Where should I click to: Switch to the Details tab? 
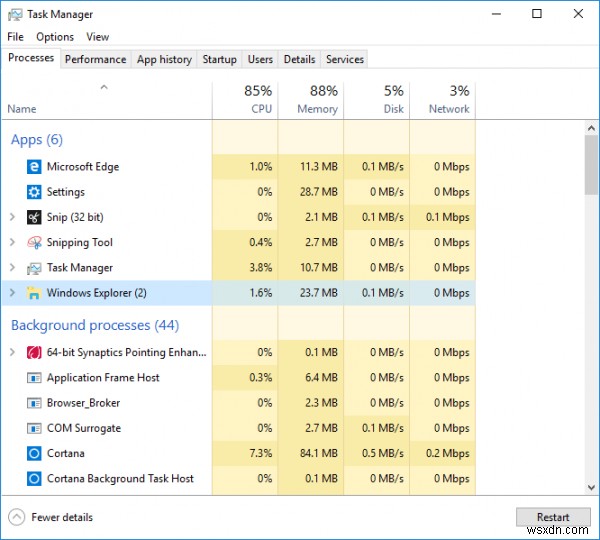coord(299,59)
